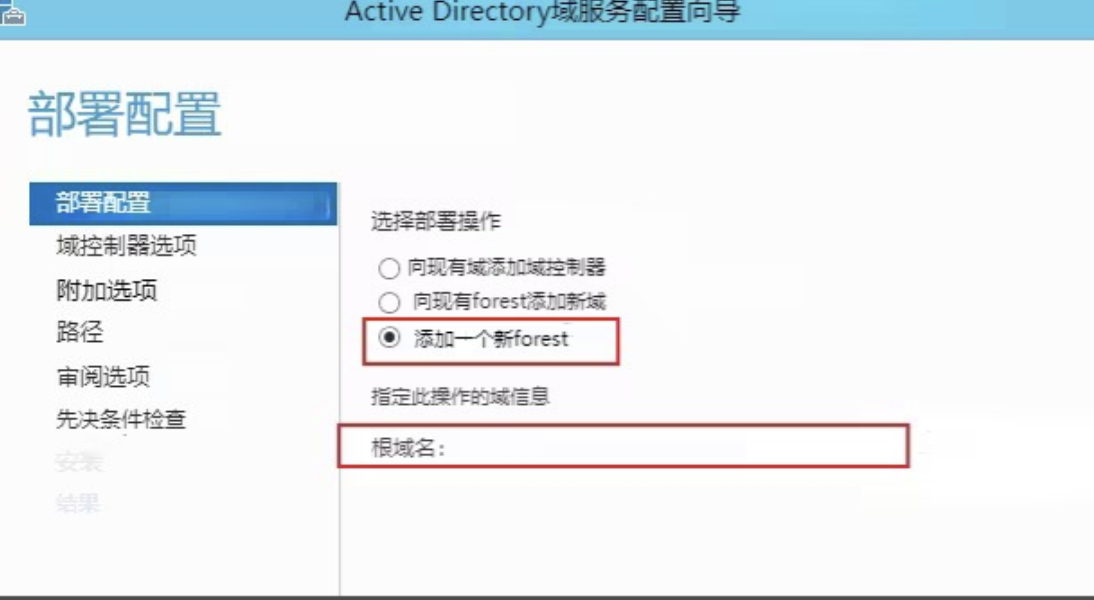Click the 添加一个新forest option label text
Image resolution: width=1094 pixels, height=600 pixels.
(x=491, y=339)
